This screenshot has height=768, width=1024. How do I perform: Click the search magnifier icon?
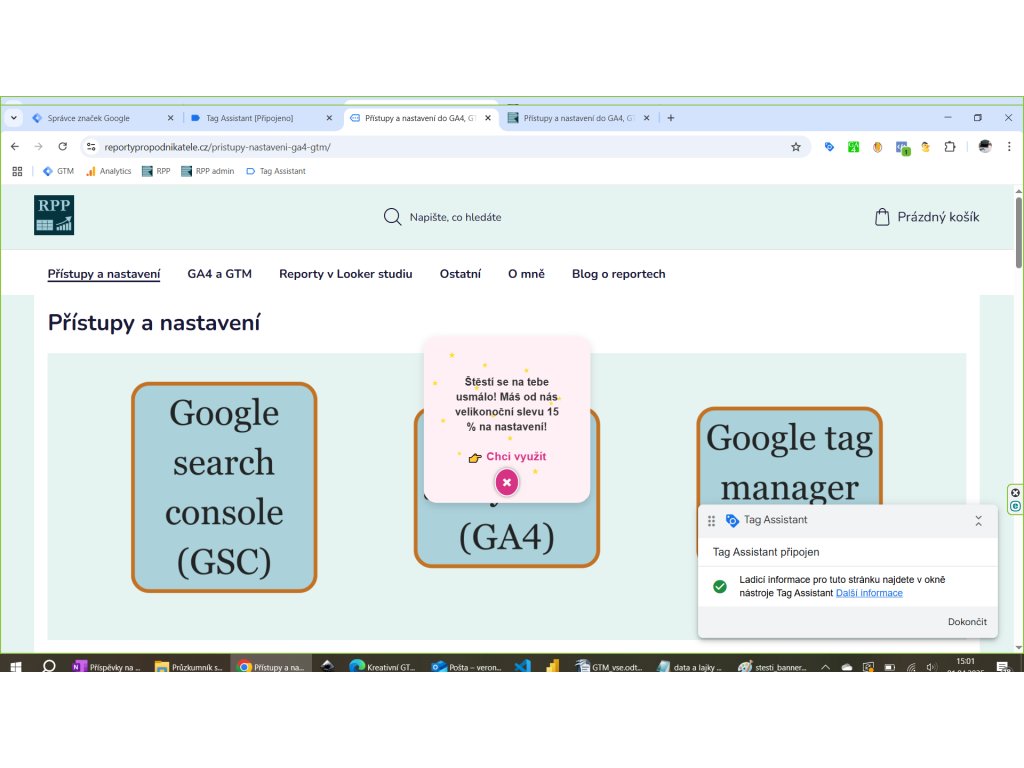coord(393,217)
